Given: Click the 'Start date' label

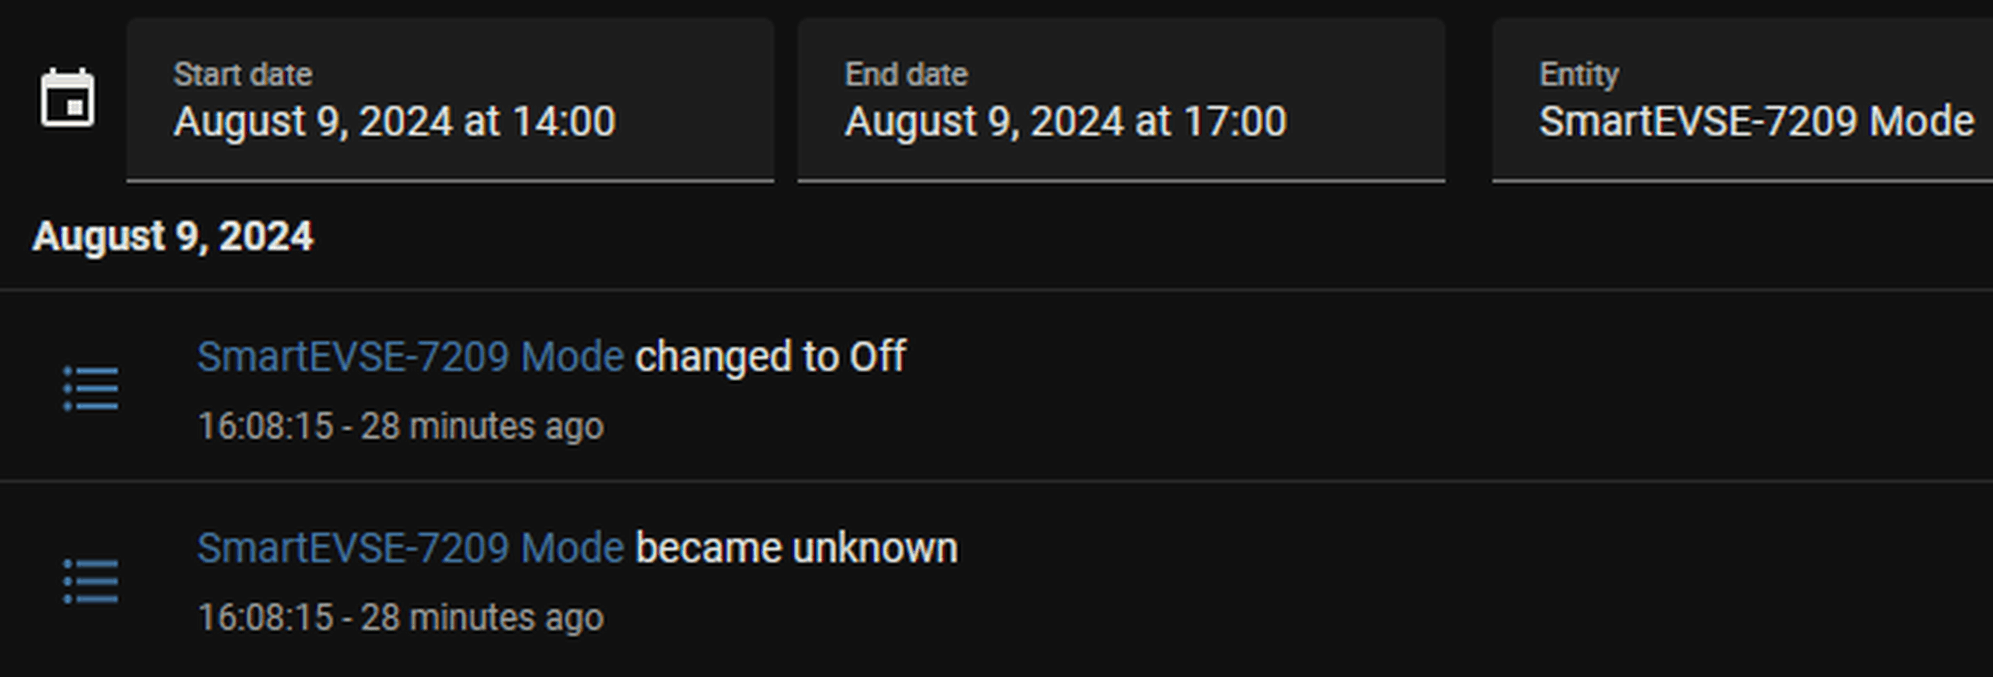Looking at the screenshot, I should (243, 74).
